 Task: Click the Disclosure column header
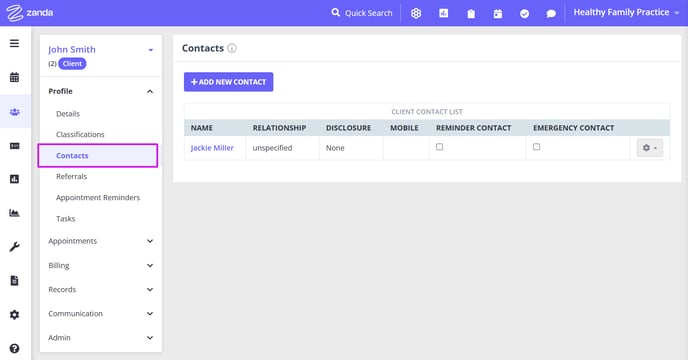point(348,128)
